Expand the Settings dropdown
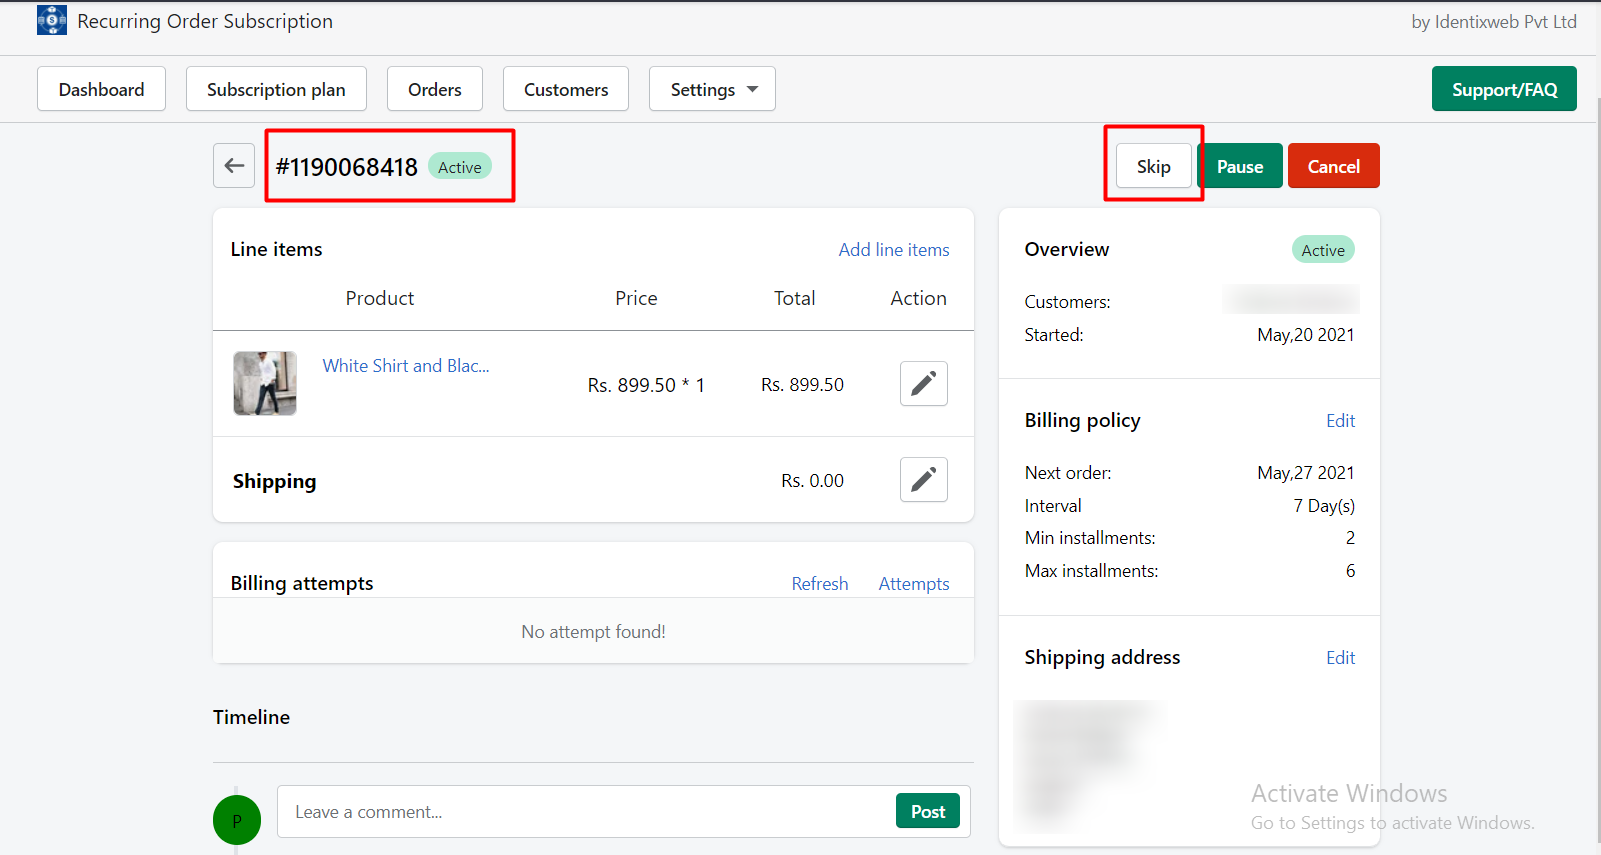This screenshot has width=1601, height=855. 712,89
